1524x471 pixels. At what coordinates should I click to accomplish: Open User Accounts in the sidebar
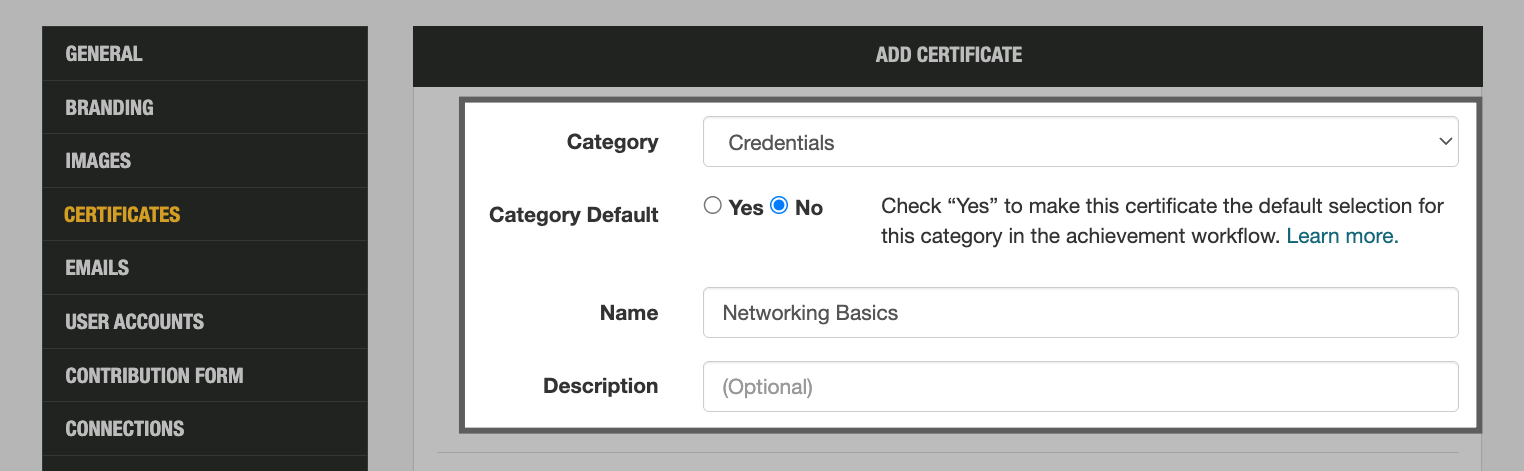(134, 322)
